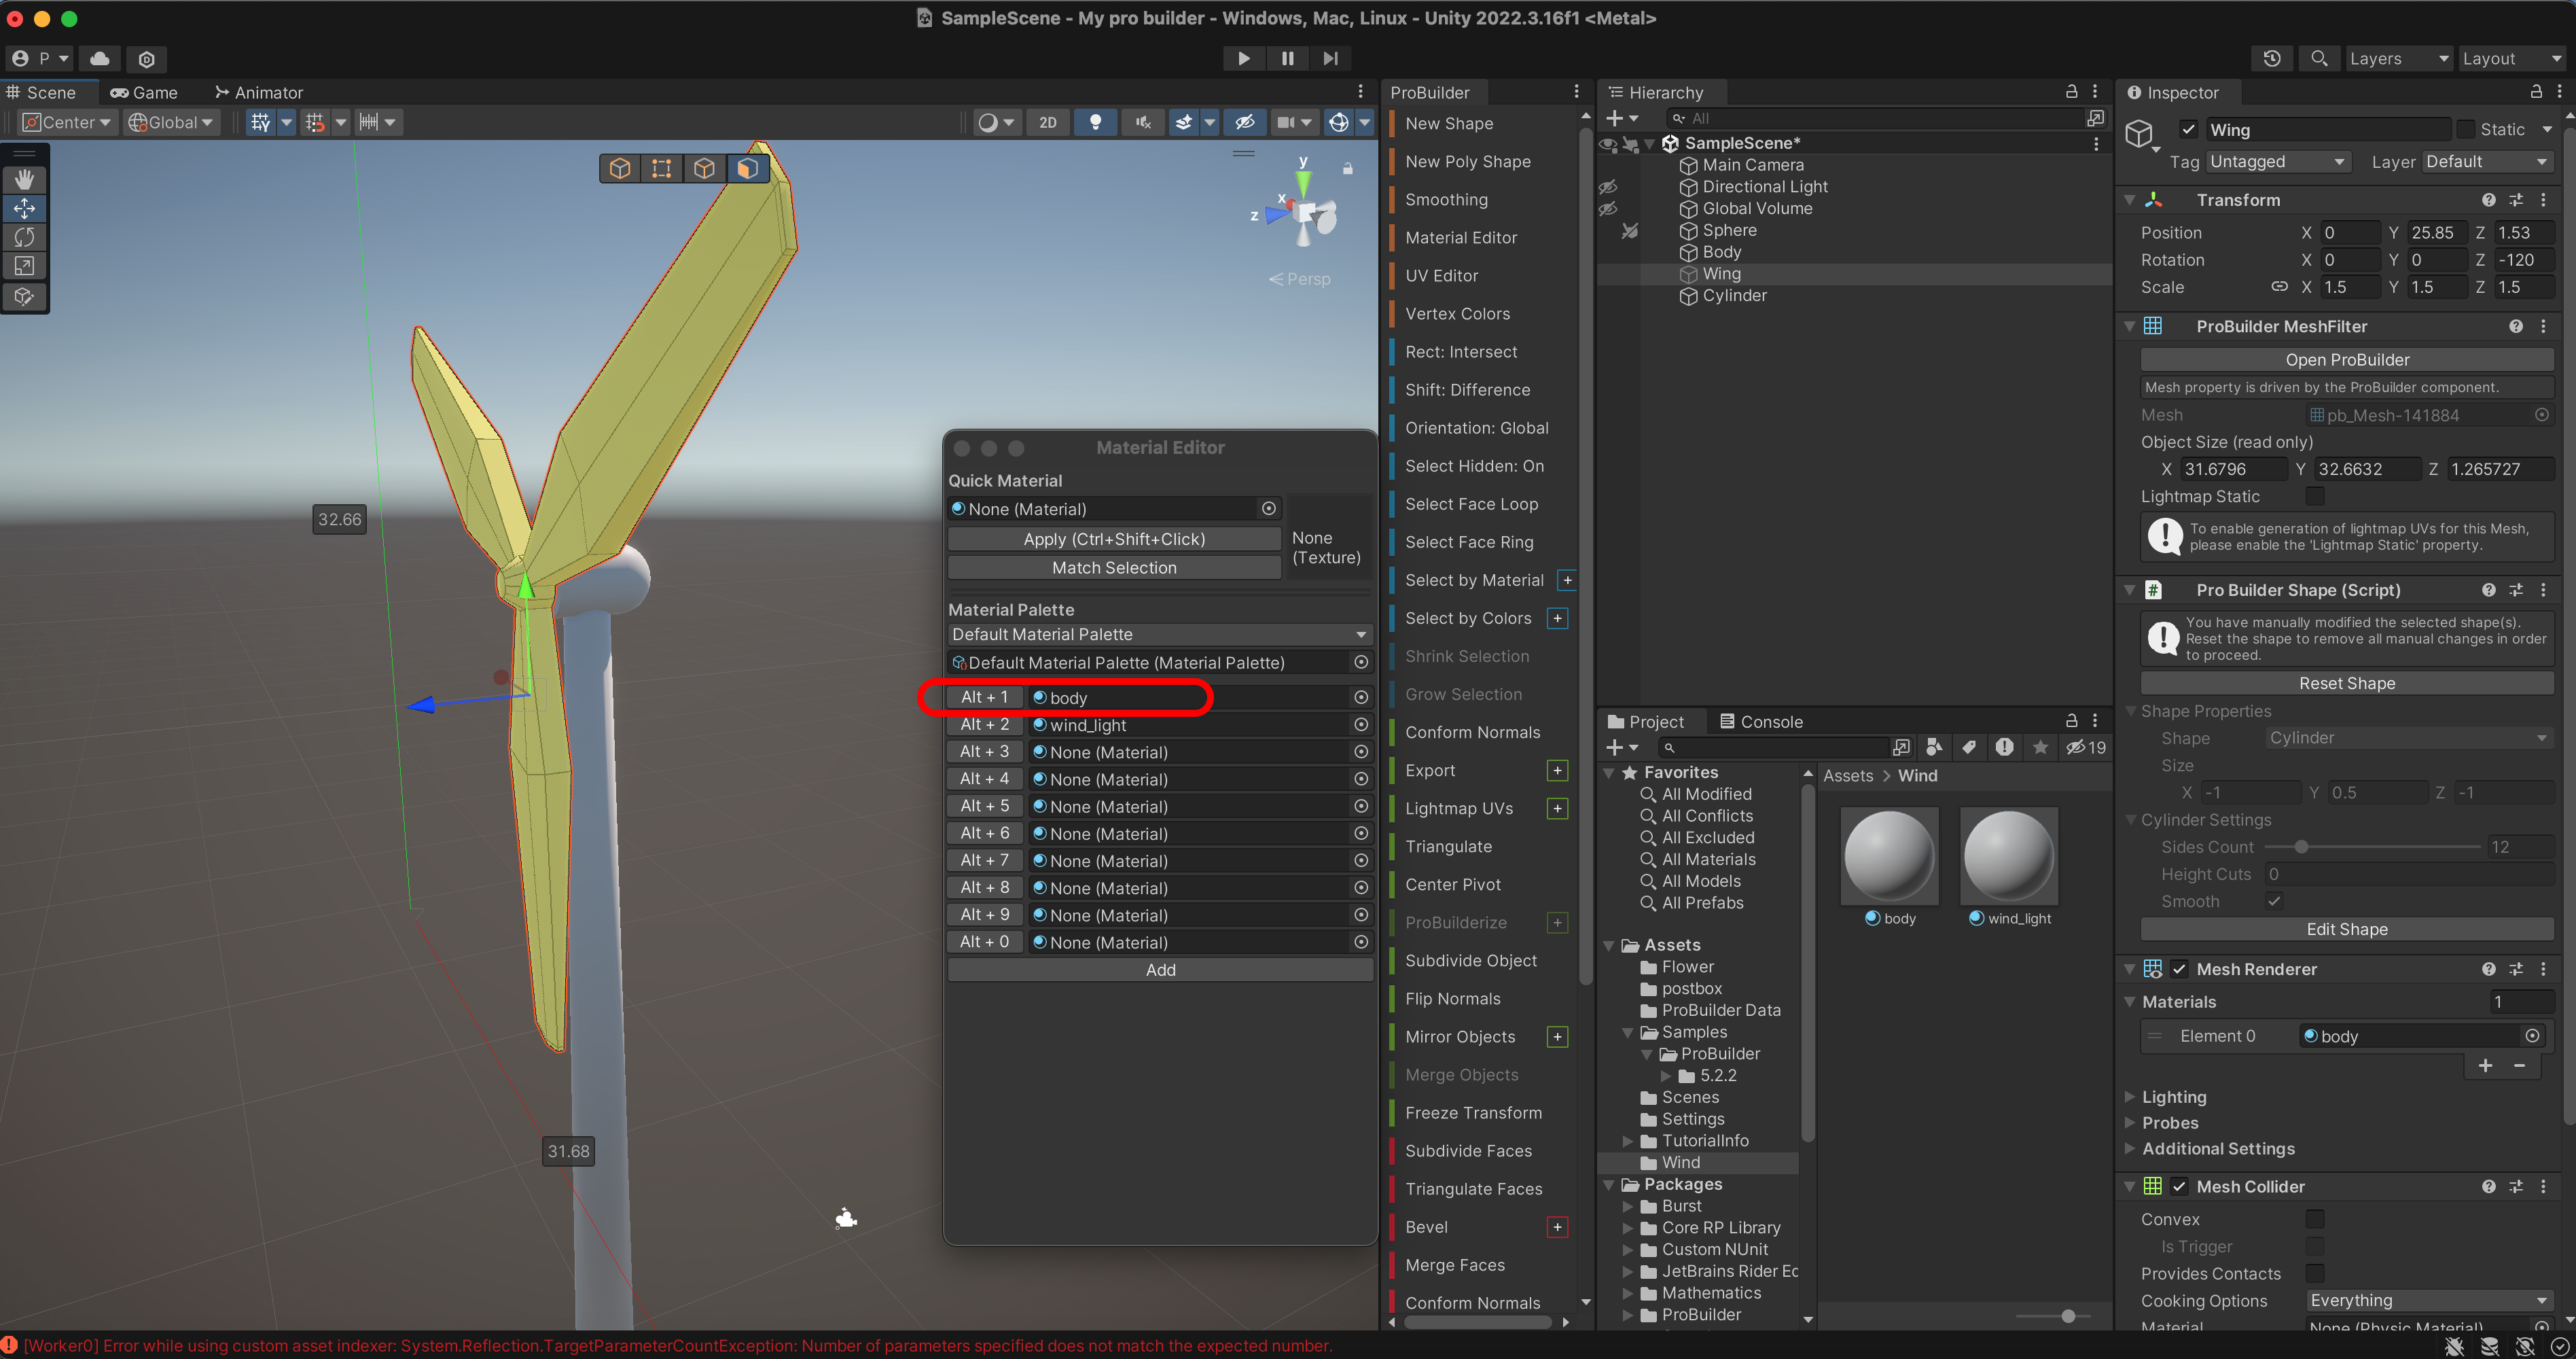This screenshot has width=2576, height=1359.
Task: Activate ProBuilder vertex selection mode
Action: 662,168
